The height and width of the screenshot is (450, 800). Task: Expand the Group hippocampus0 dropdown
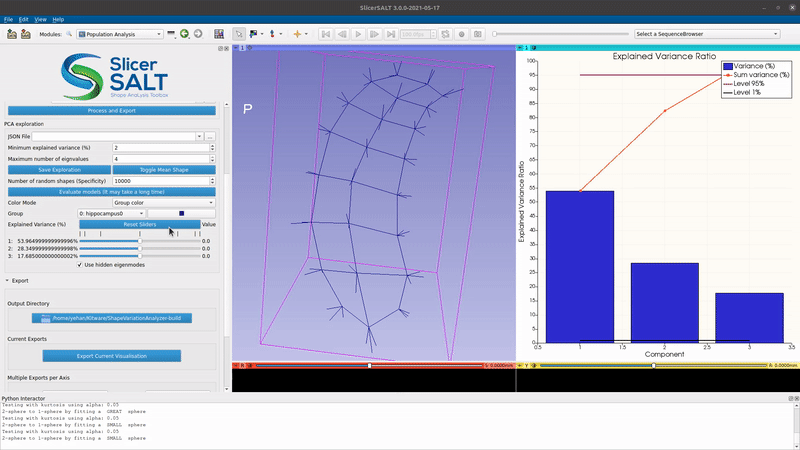[x=113, y=213]
